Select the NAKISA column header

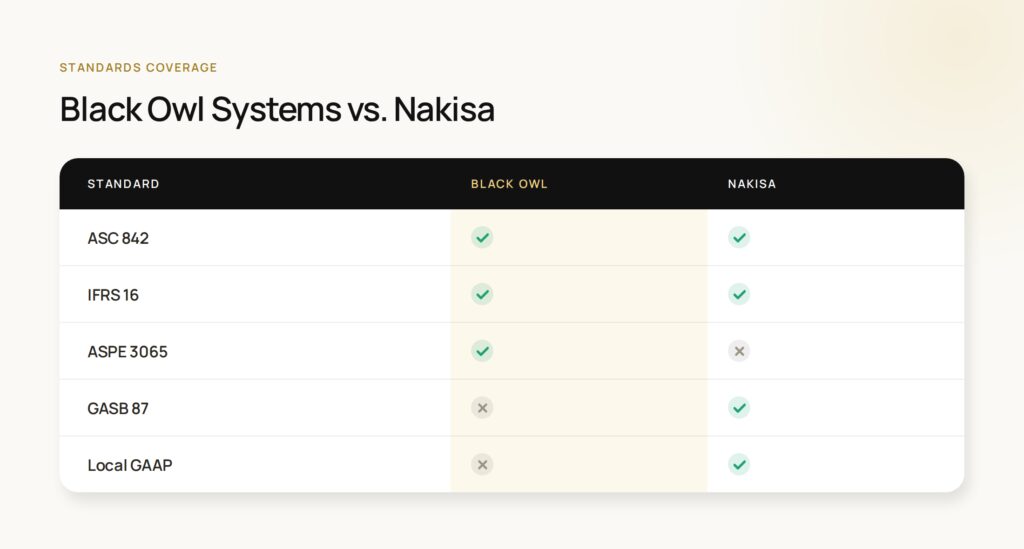tap(752, 184)
